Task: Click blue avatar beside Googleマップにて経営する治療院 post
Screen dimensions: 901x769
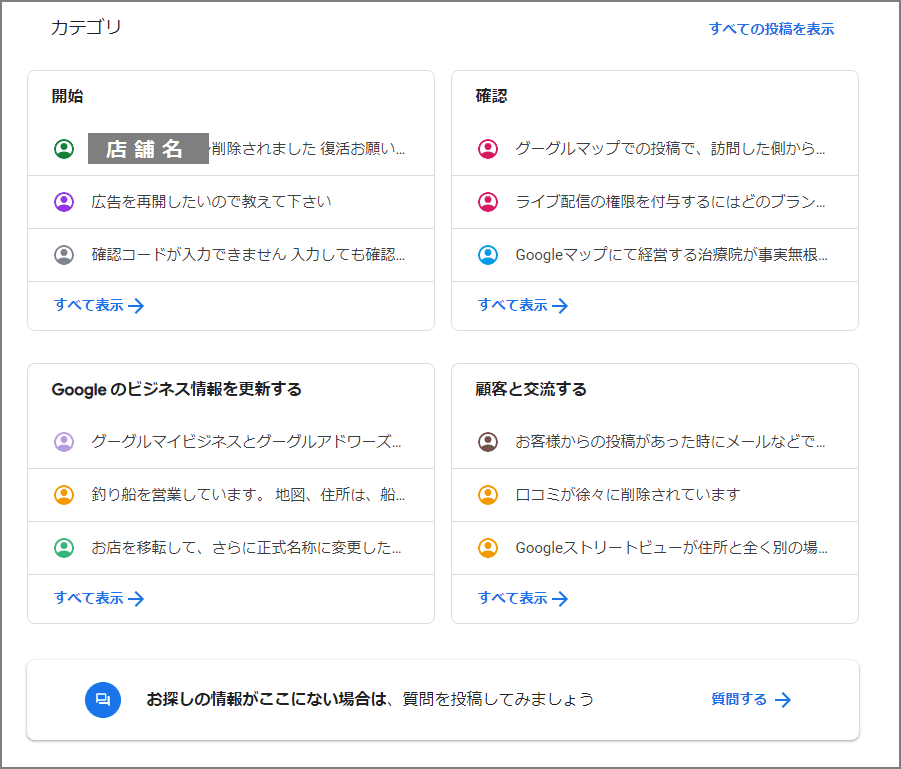Action: click(488, 255)
